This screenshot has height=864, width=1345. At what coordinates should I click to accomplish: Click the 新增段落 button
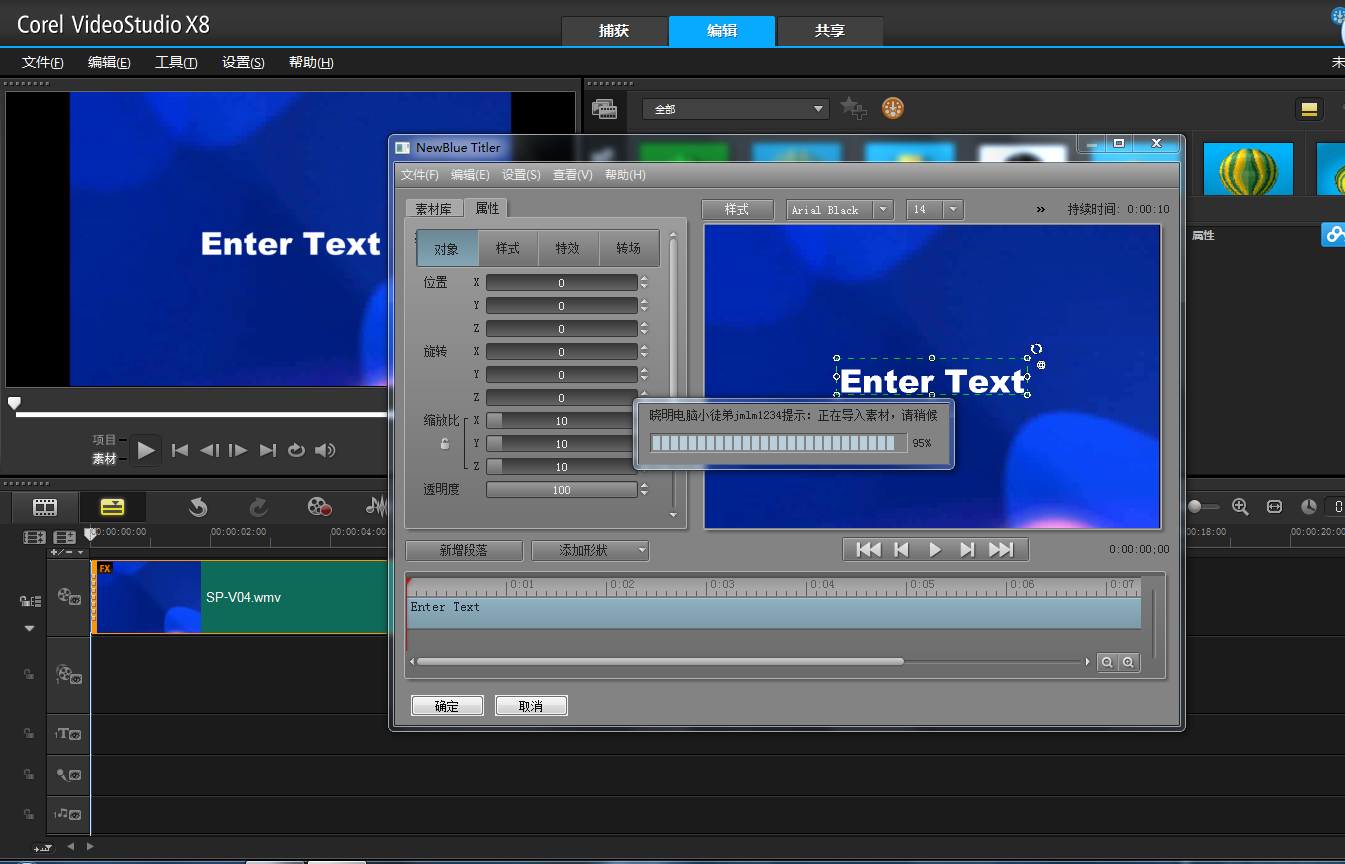(x=465, y=551)
